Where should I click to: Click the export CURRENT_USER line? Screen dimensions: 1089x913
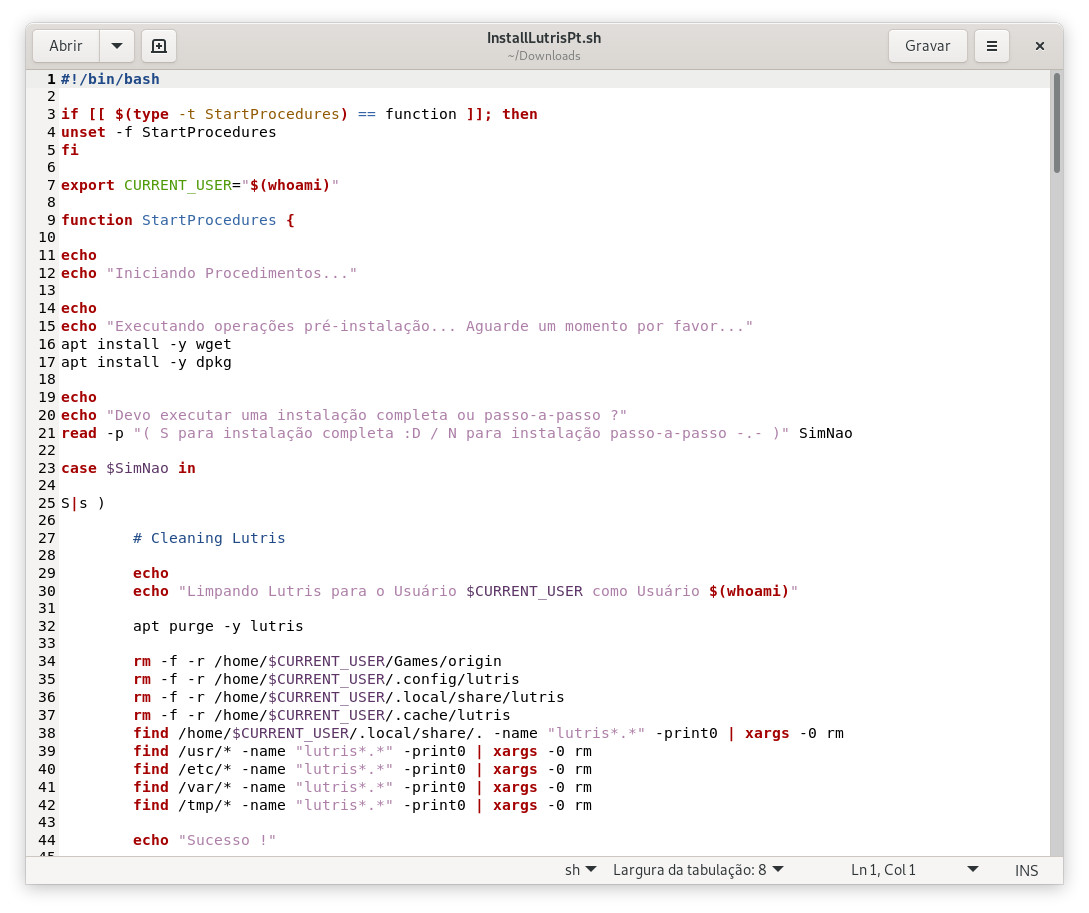[x=200, y=185]
